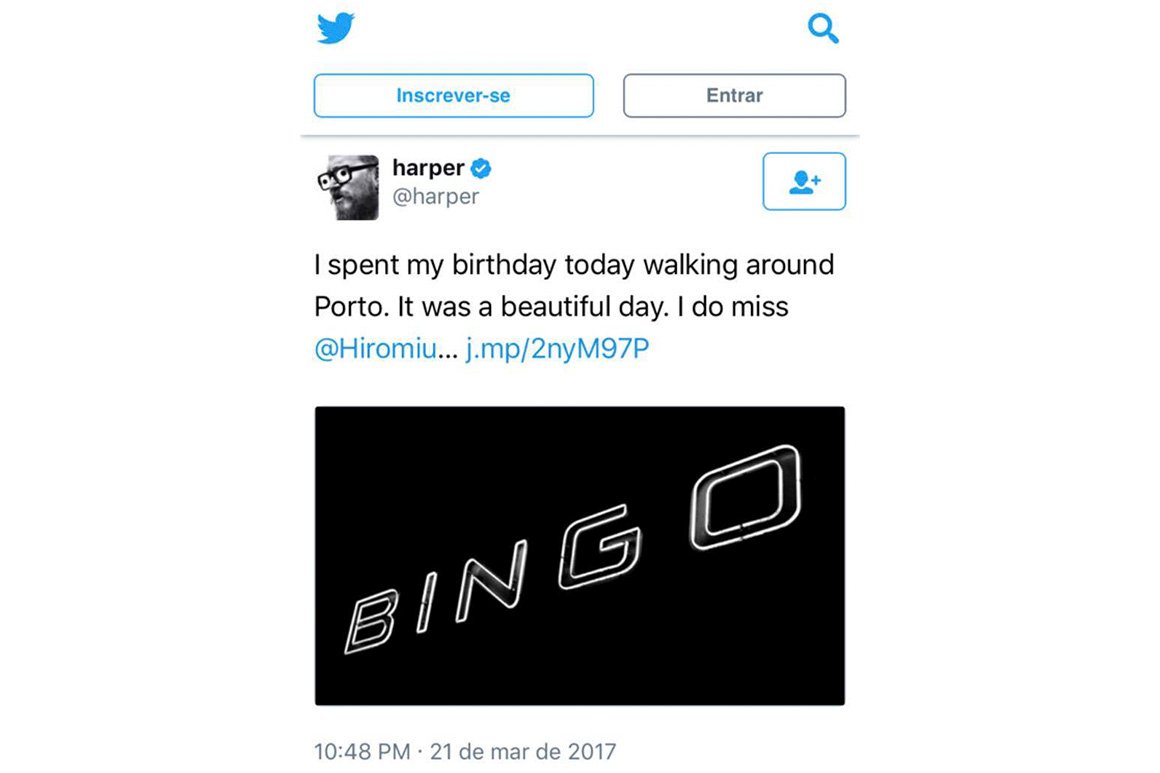The width and height of the screenshot is (1160, 773).
Task: Click the blue verified badge
Action: [x=481, y=168]
